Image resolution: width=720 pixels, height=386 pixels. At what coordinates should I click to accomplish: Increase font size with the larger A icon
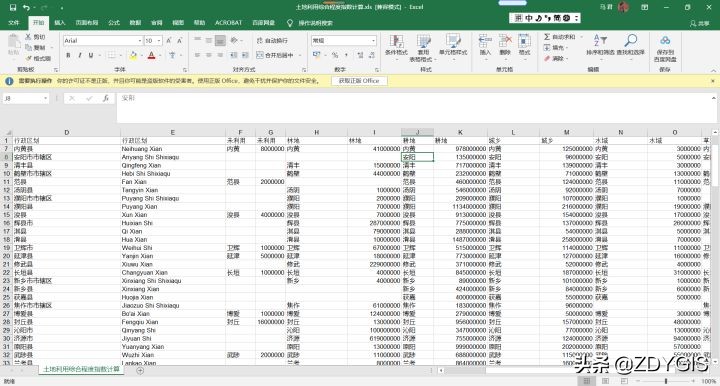point(169,41)
